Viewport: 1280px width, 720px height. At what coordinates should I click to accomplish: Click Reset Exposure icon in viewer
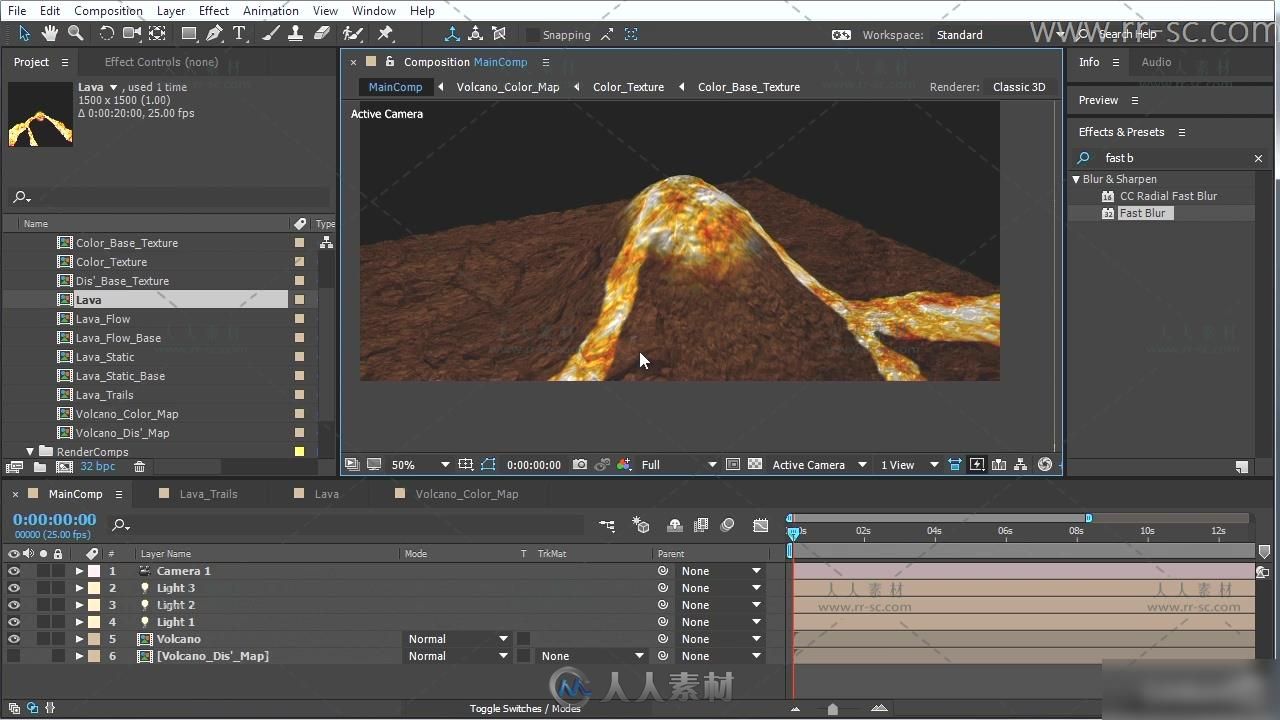1045,465
